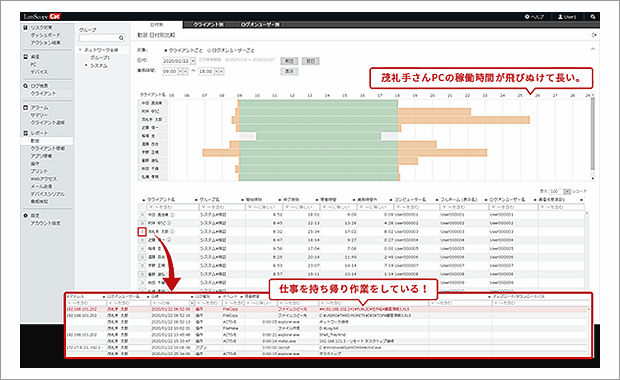
Task: Click the ログ検索 magnifier icon in sidebar
Action: 25,86
